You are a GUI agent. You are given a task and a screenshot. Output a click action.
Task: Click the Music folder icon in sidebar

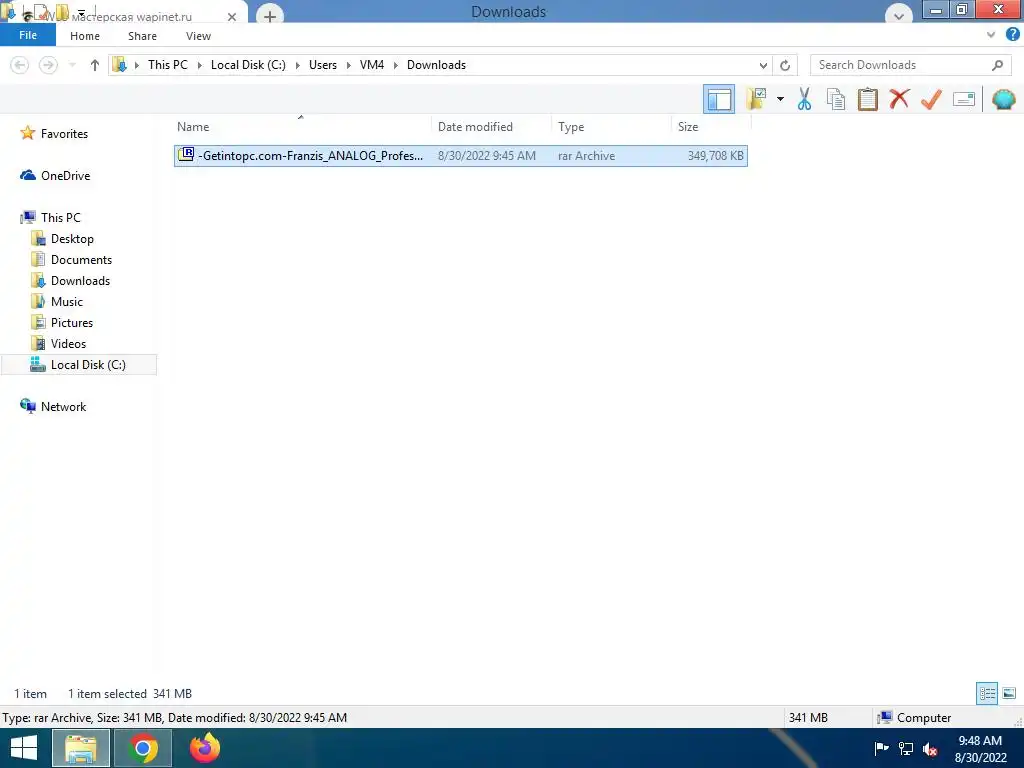39,302
